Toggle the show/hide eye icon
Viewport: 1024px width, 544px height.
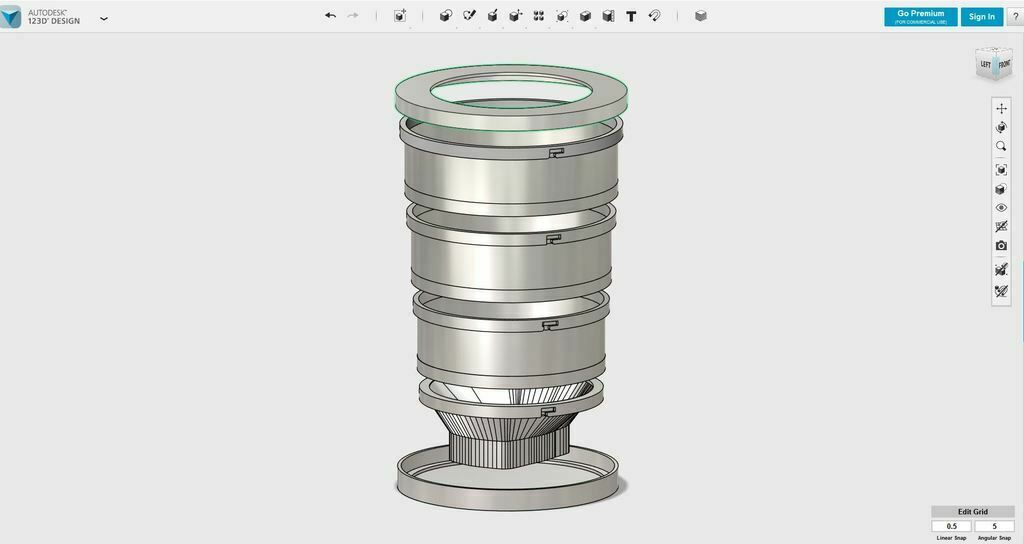(1001, 208)
